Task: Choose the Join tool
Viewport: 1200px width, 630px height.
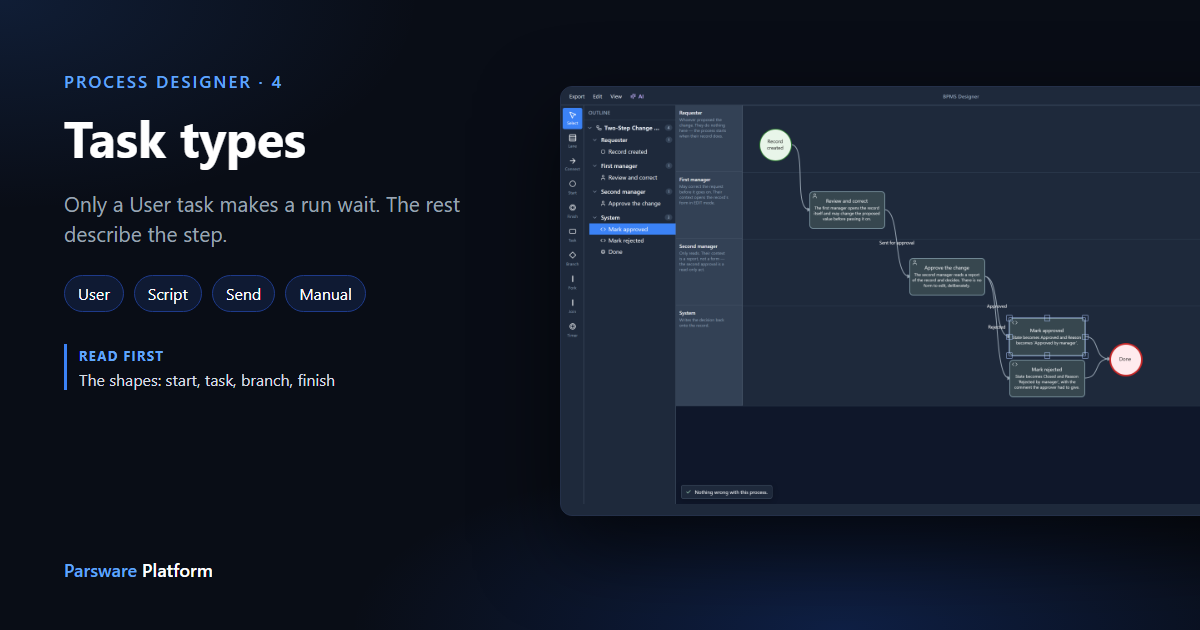Action: point(572,306)
